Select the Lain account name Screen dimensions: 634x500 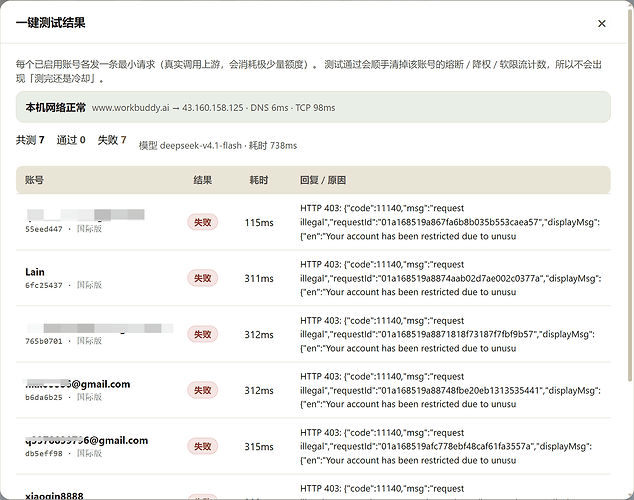(35, 272)
